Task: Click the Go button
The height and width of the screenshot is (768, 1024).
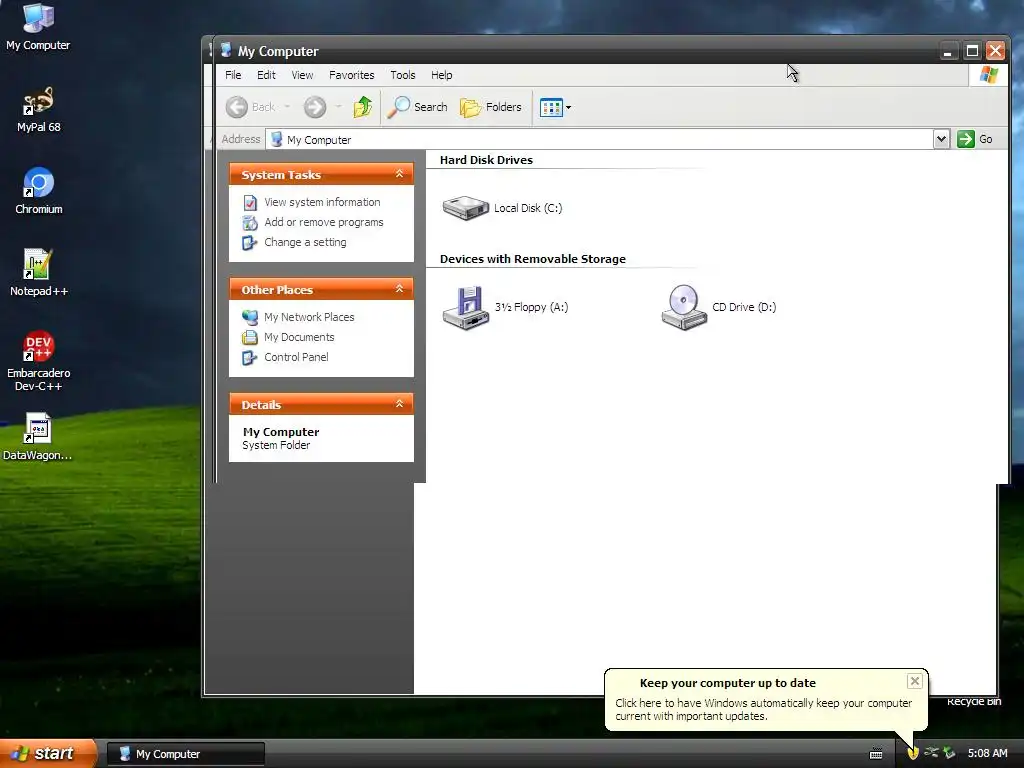Action: [975, 139]
